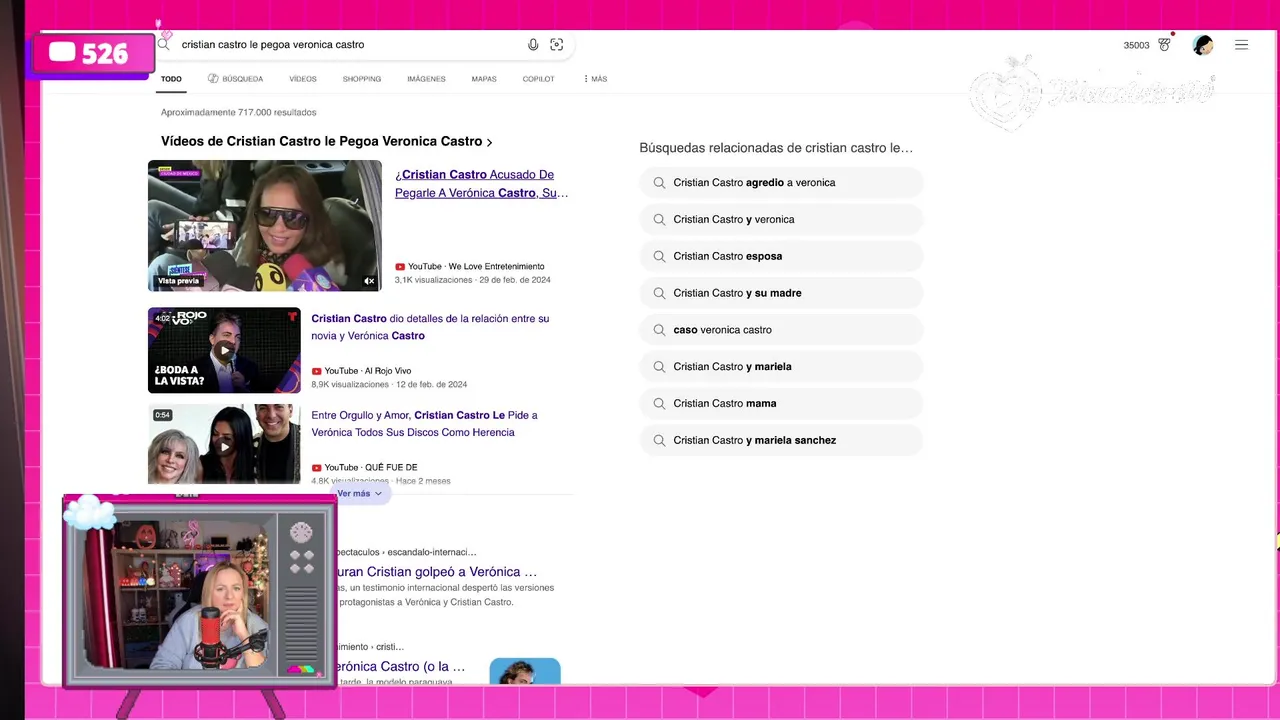Viewport: 1280px width, 720px height.
Task: Open the SHOPPING tab
Action: coord(362,79)
